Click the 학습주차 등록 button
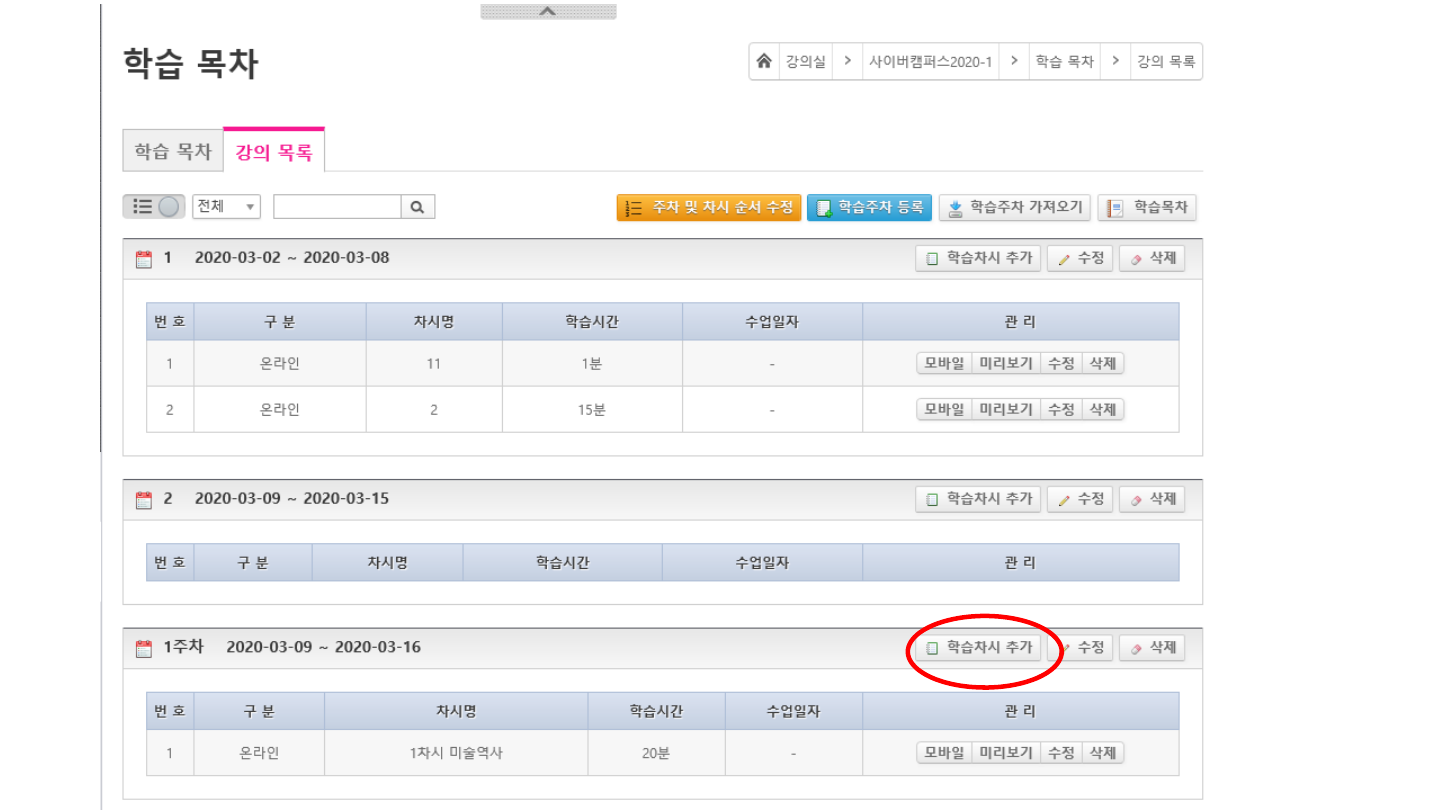The image size is (1440, 810). click(x=869, y=208)
